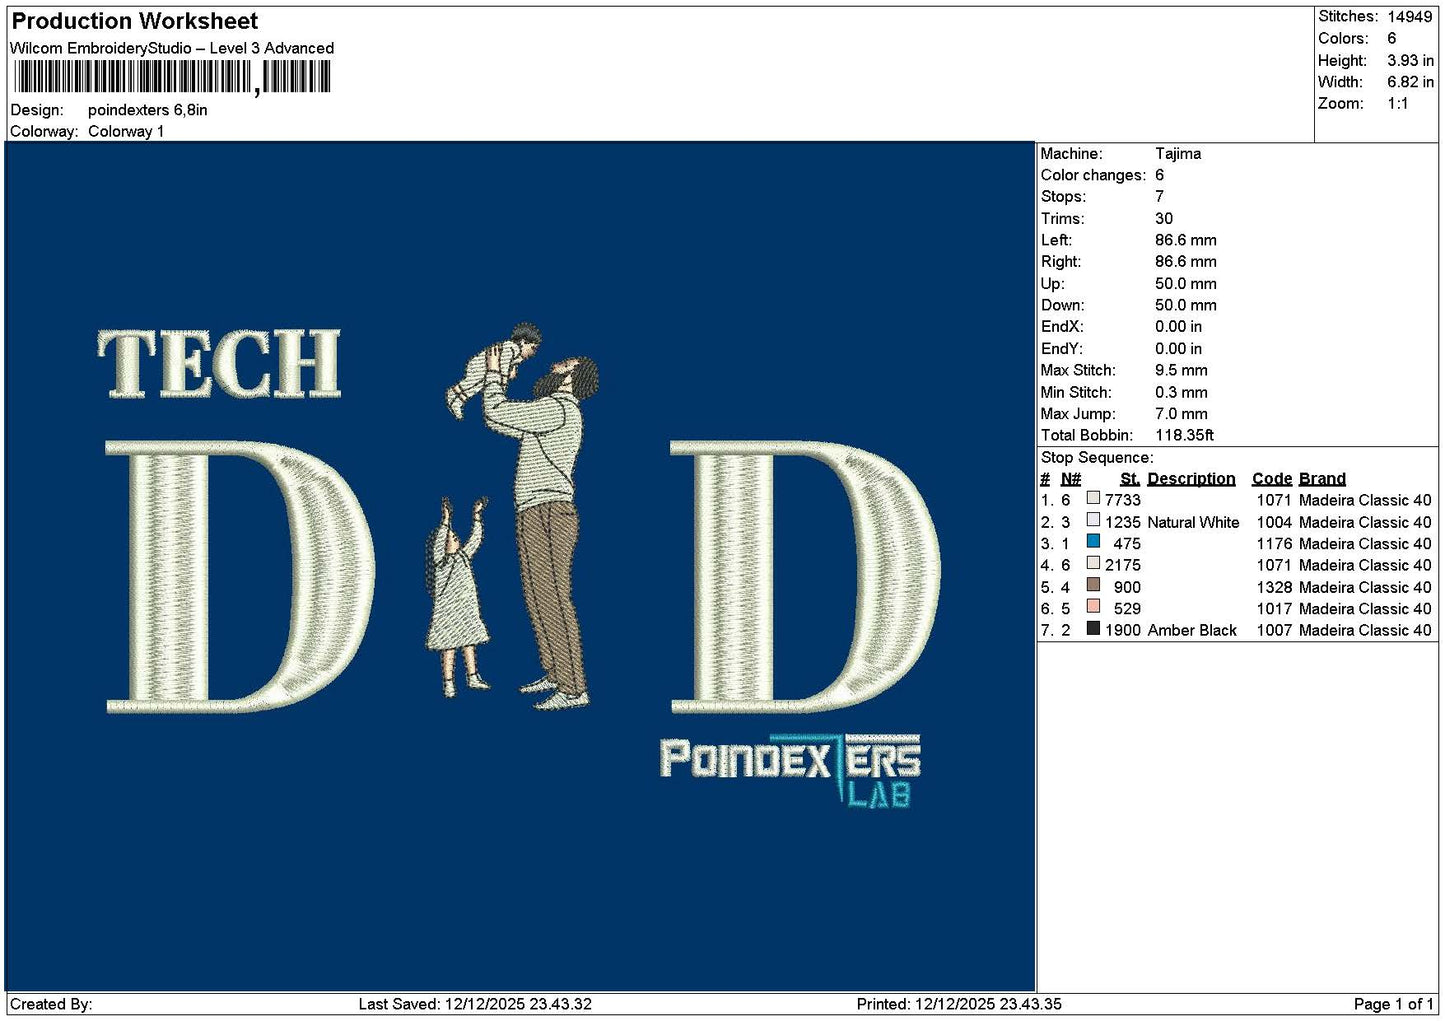Screen dimensions: 1445x1021
Task: Click the Trims value 30
Action: tap(1164, 218)
